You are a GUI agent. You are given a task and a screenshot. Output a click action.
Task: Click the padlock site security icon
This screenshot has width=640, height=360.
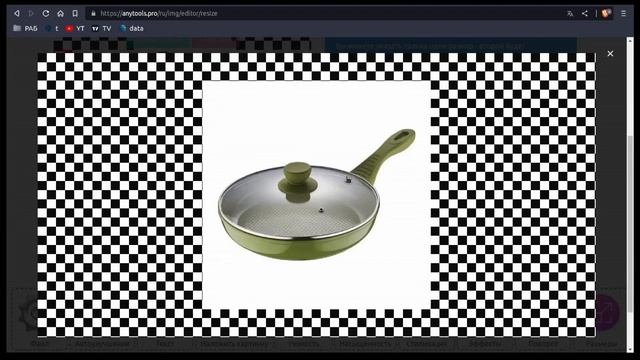(x=93, y=13)
